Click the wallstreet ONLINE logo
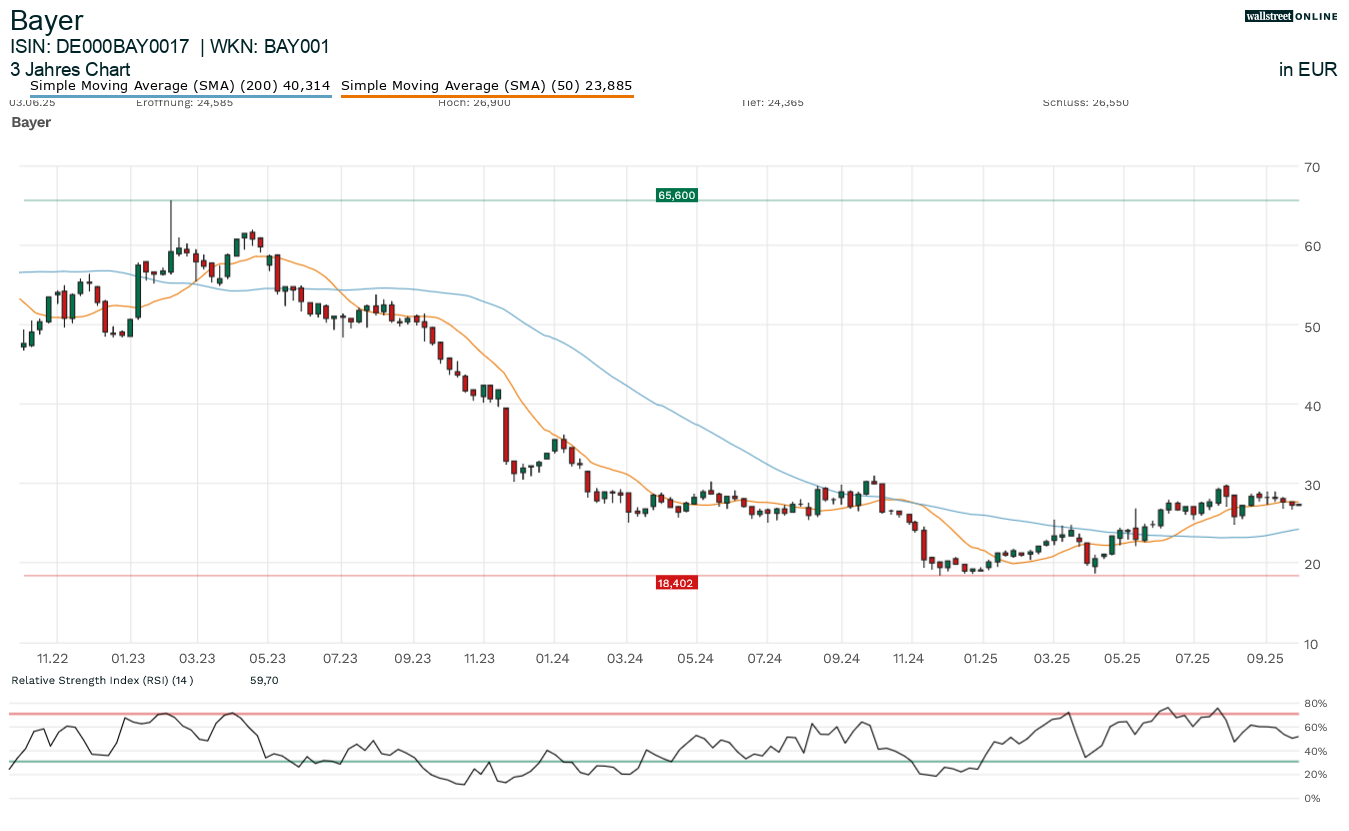This screenshot has width=1349, height=831. (x=1291, y=16)
